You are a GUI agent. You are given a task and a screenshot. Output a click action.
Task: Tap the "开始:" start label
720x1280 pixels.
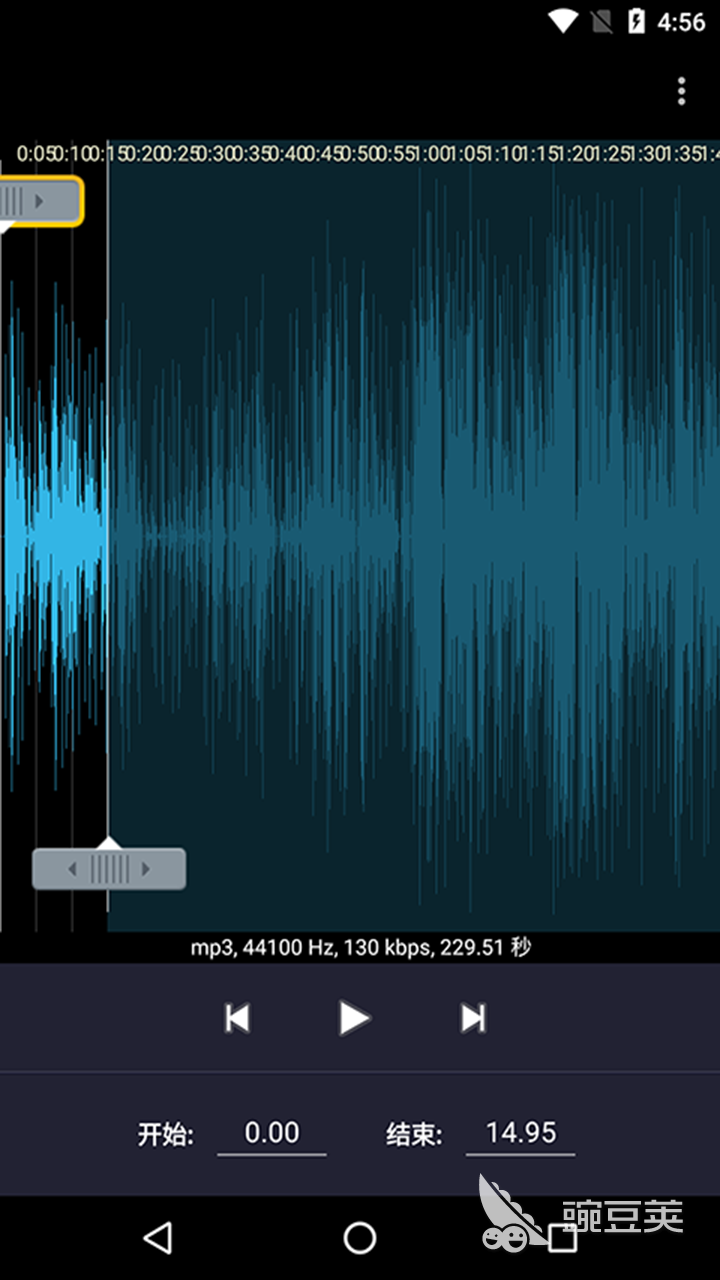(166, 1135)
